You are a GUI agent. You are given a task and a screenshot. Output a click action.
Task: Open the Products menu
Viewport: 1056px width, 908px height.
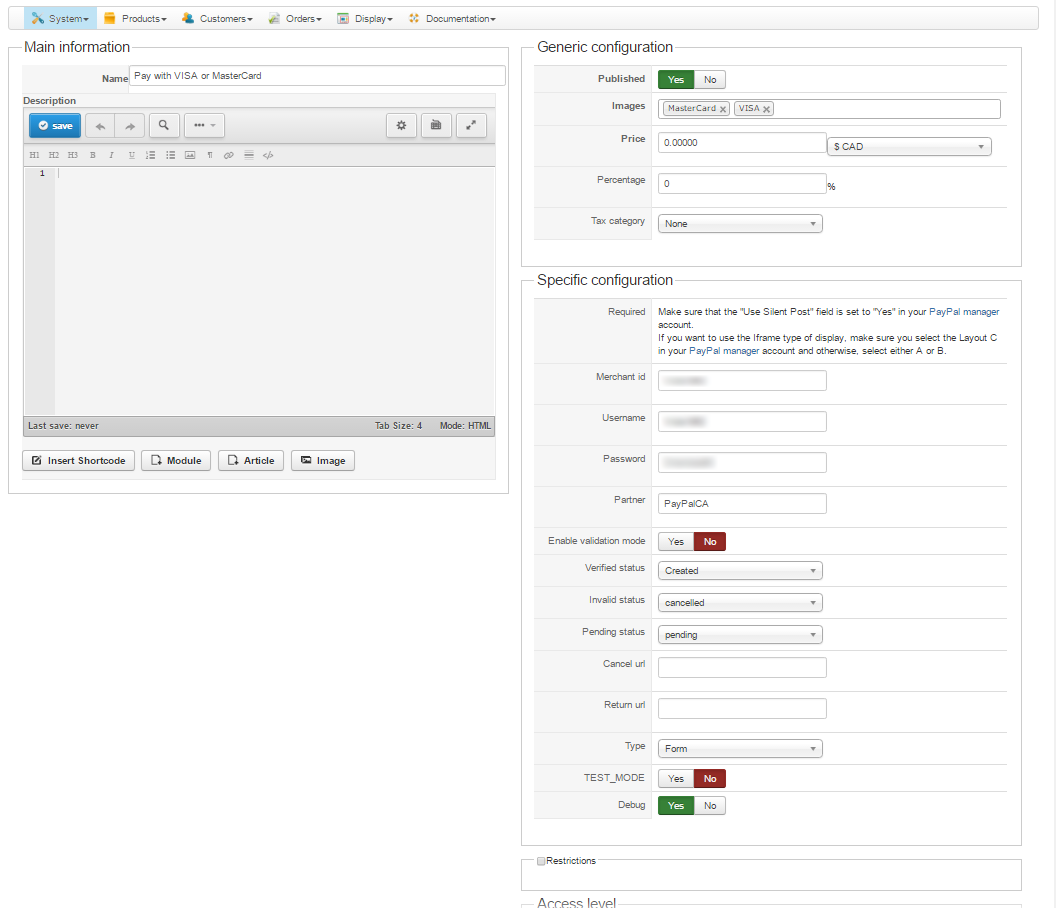(x=135, y=18)
